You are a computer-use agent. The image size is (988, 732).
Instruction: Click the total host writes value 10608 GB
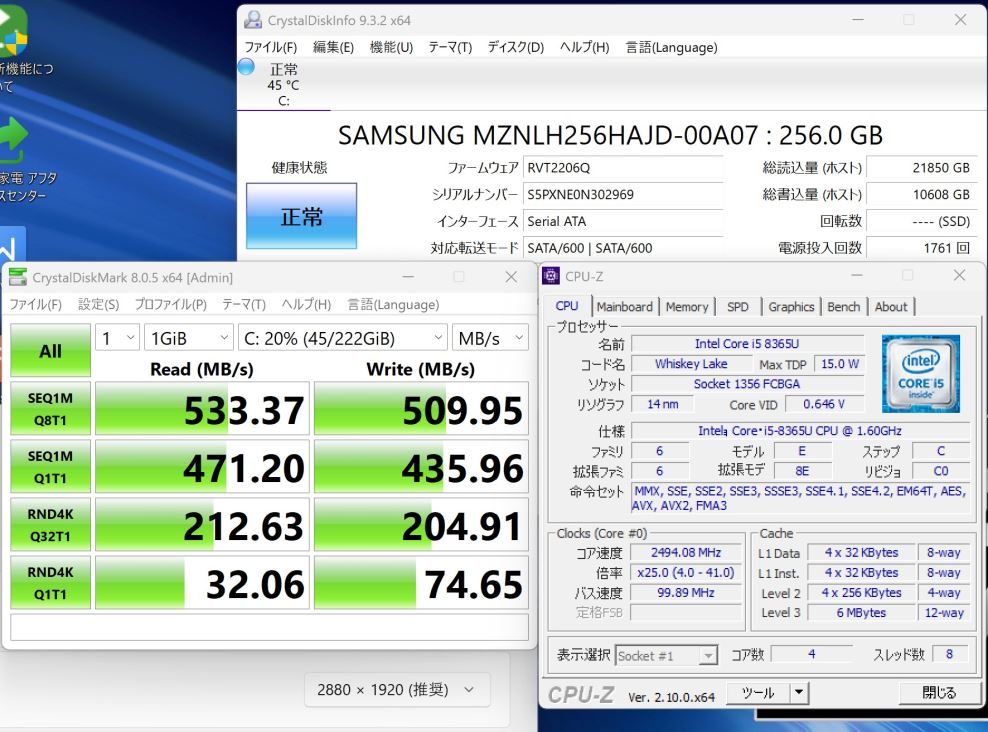(922, 194)
